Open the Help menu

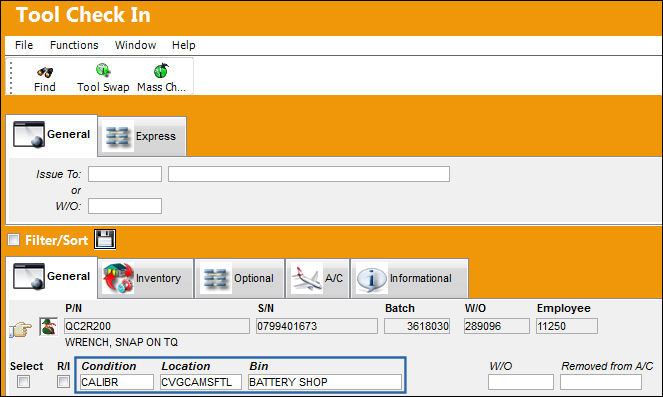tap(184, 45)
